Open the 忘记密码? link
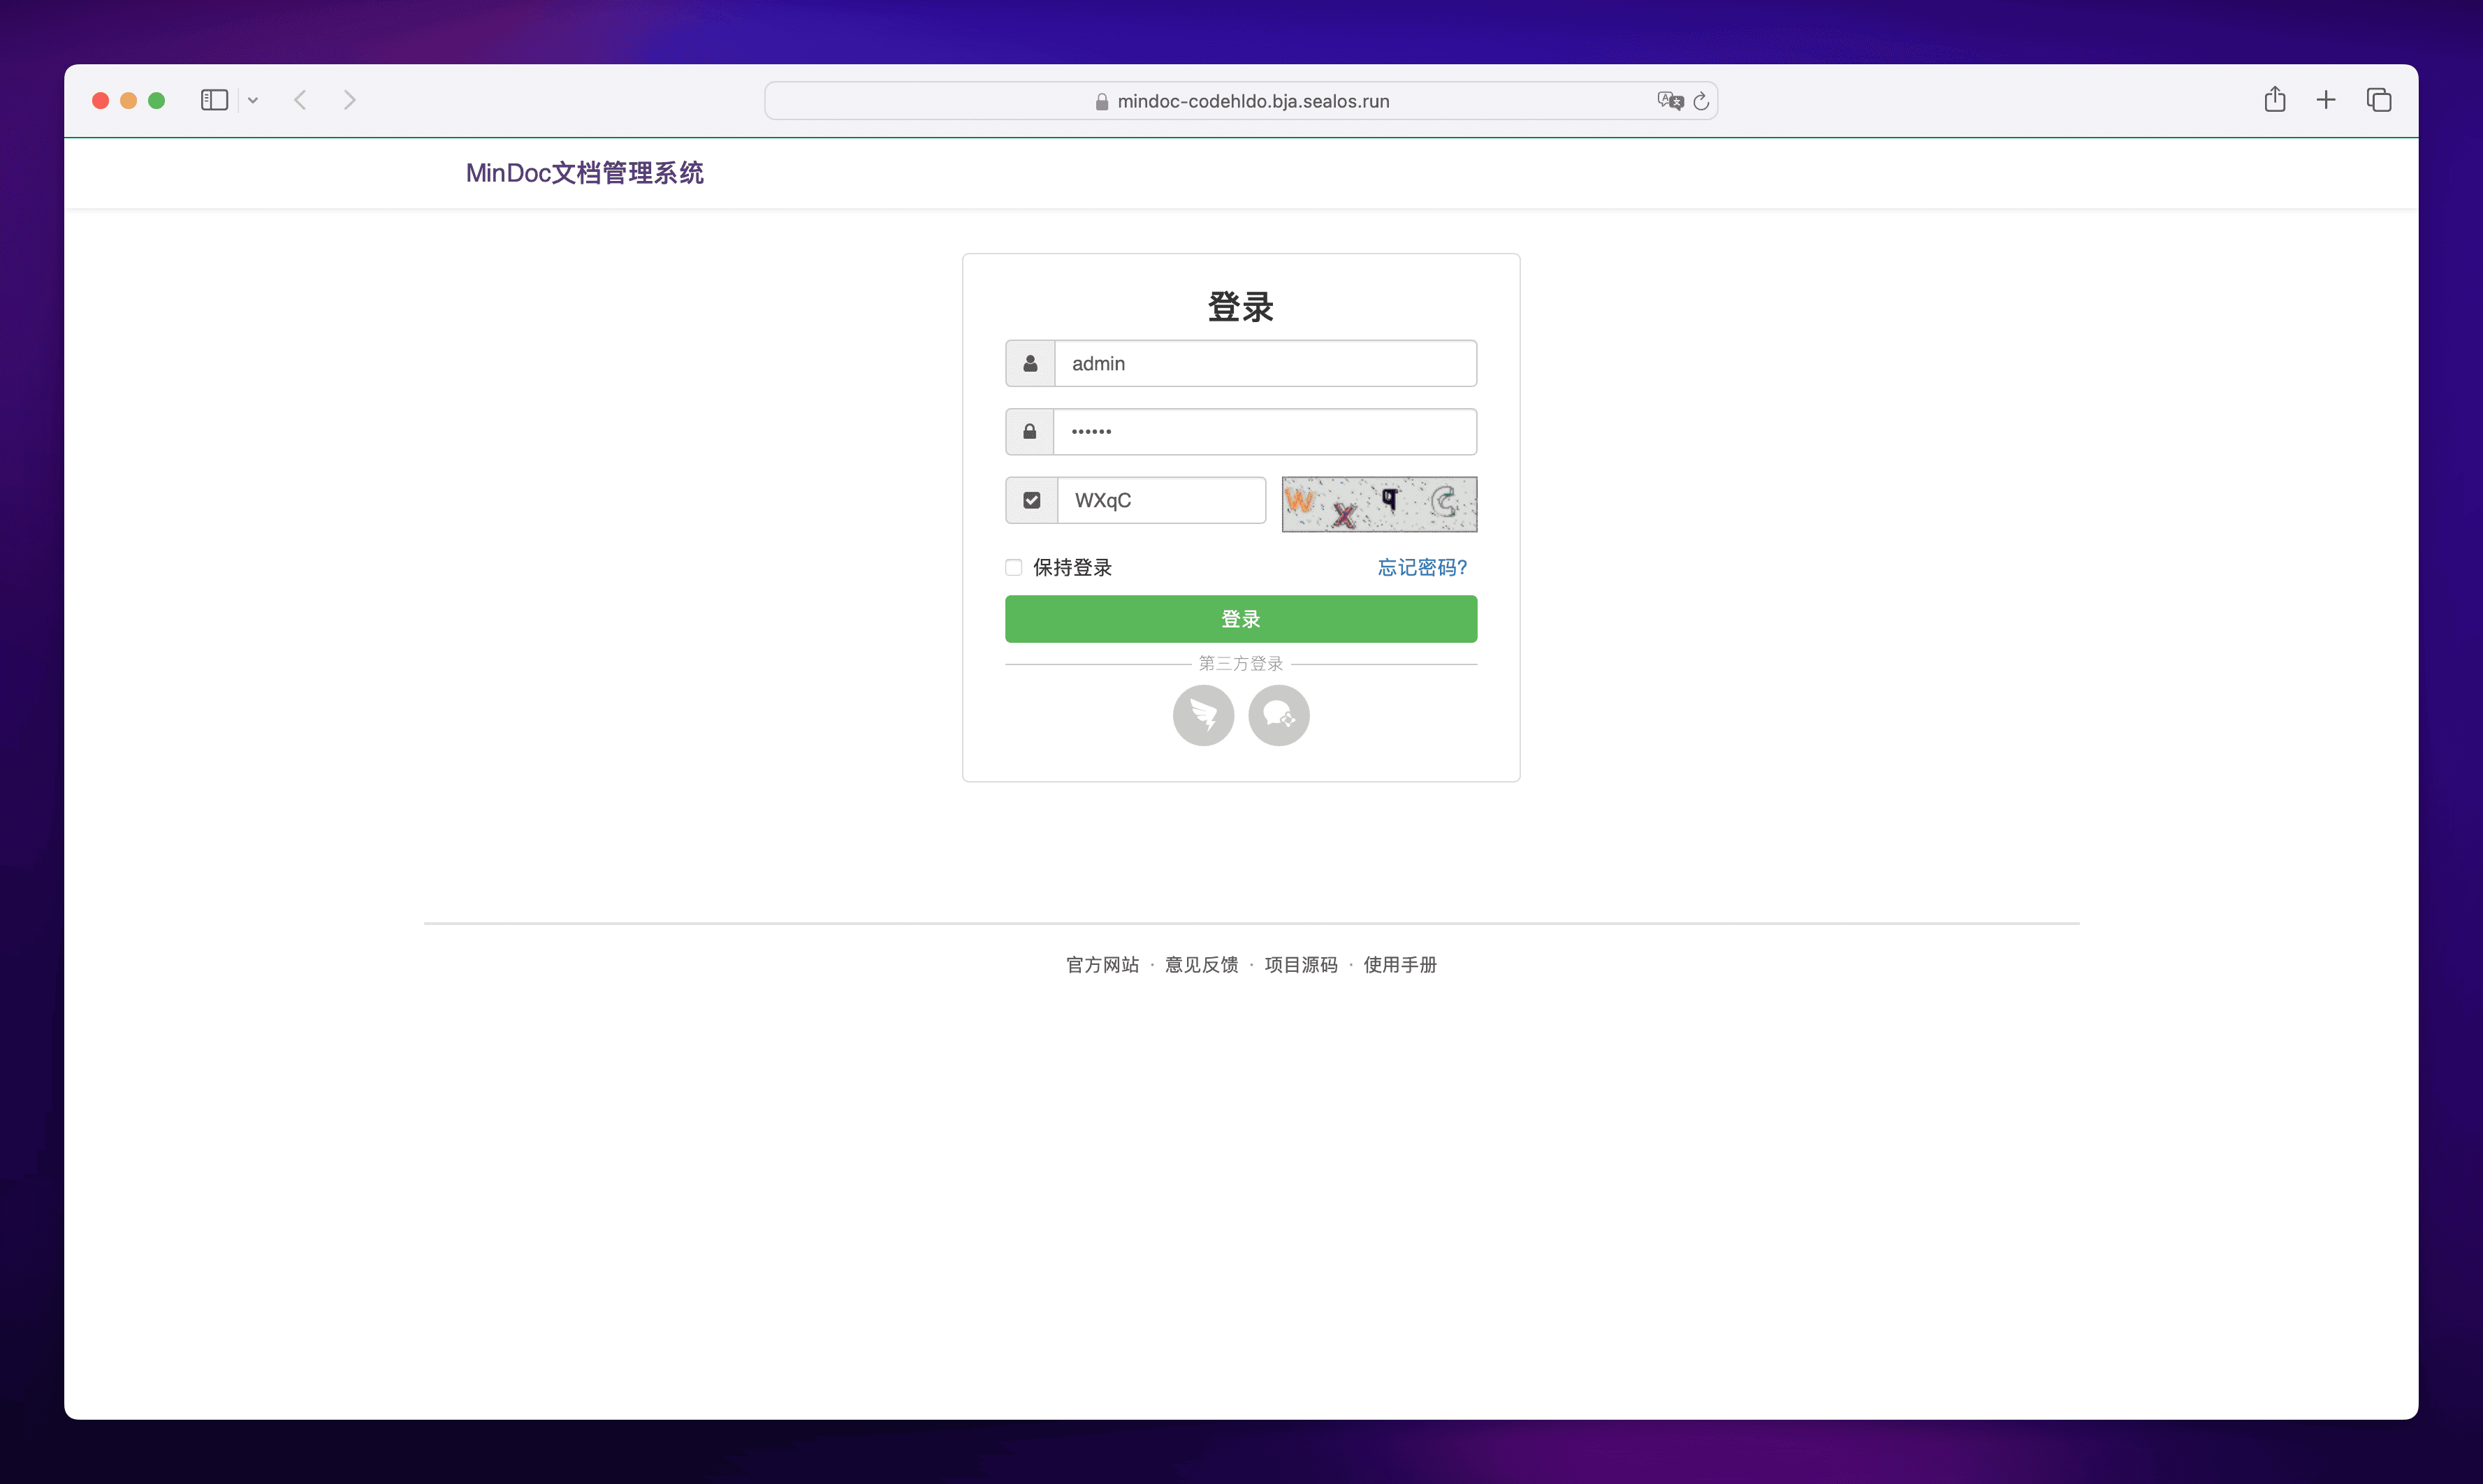Viewport: 2483px width, 1484px height. (x=1421, y=568)
